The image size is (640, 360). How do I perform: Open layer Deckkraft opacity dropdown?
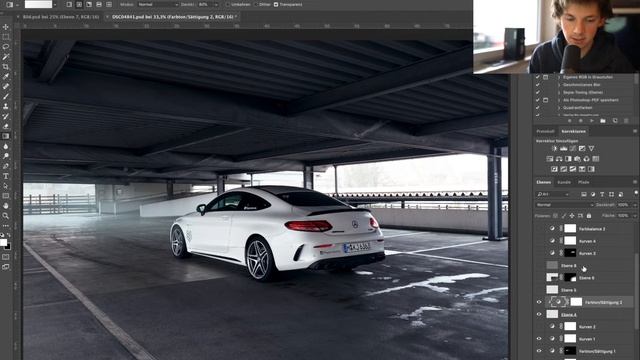(x=635, y=204)
